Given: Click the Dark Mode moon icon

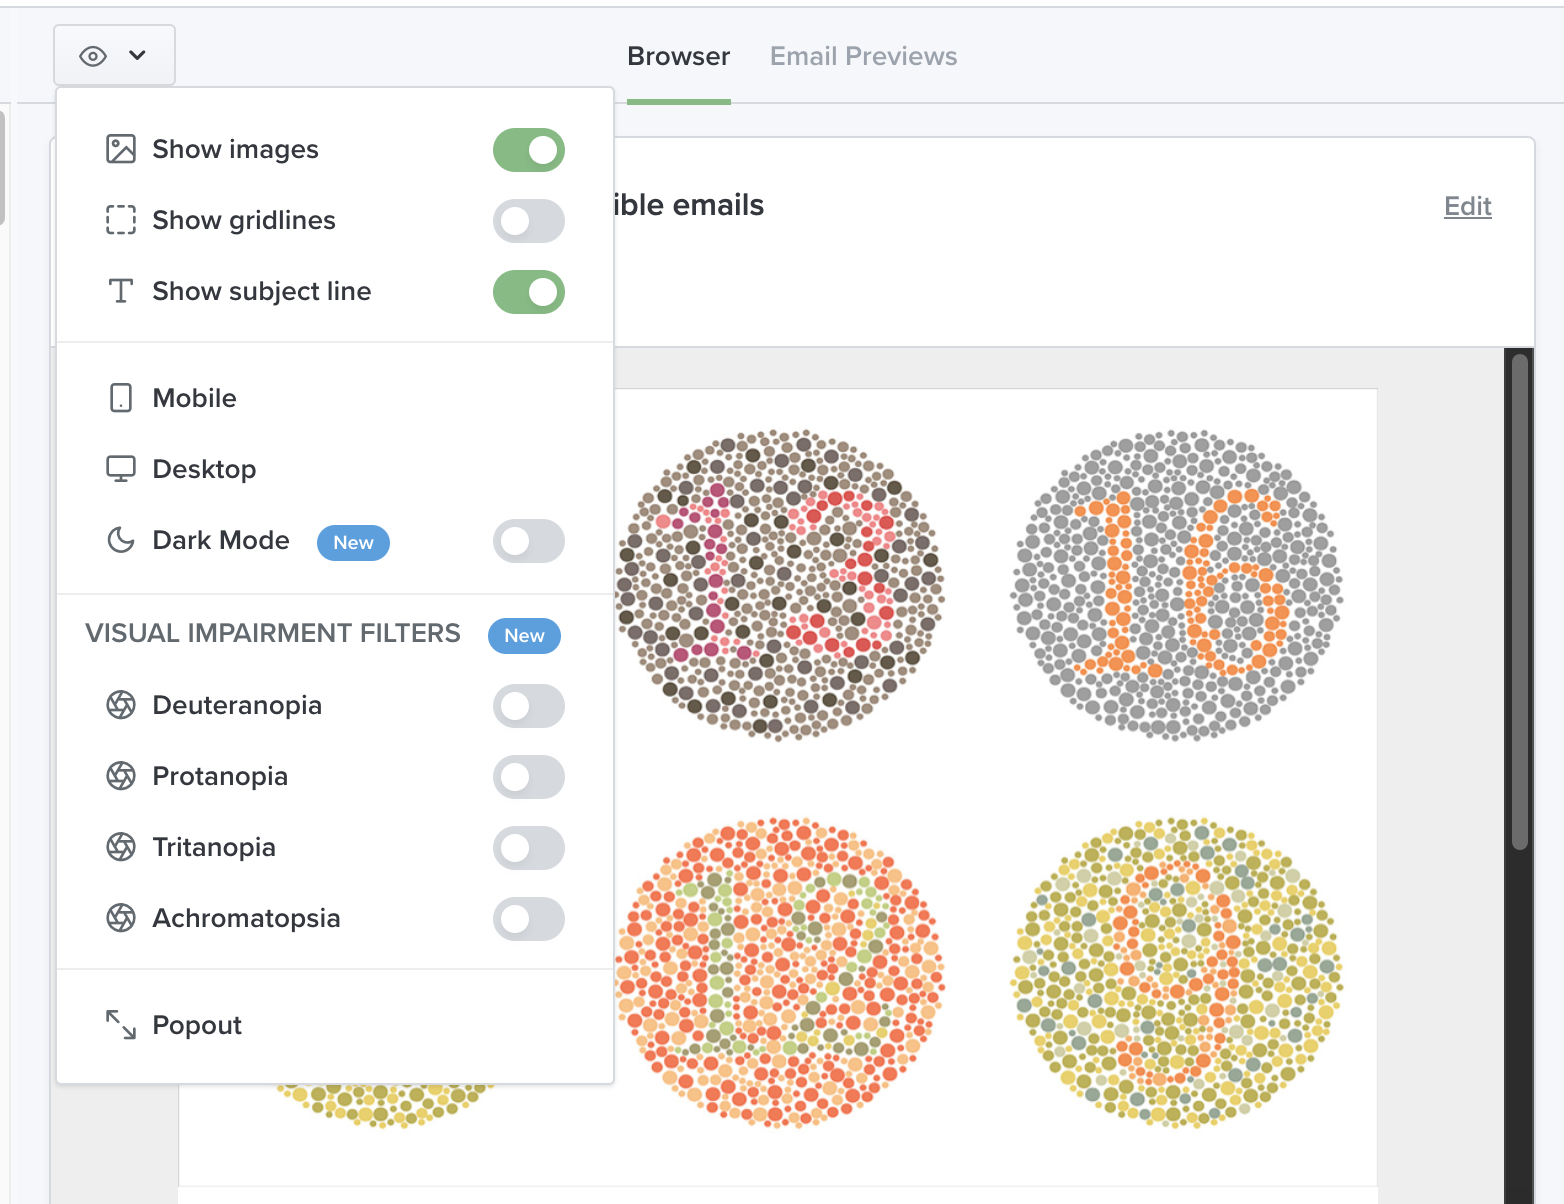Looking at the screenshot, I should [x=121, y=540].
